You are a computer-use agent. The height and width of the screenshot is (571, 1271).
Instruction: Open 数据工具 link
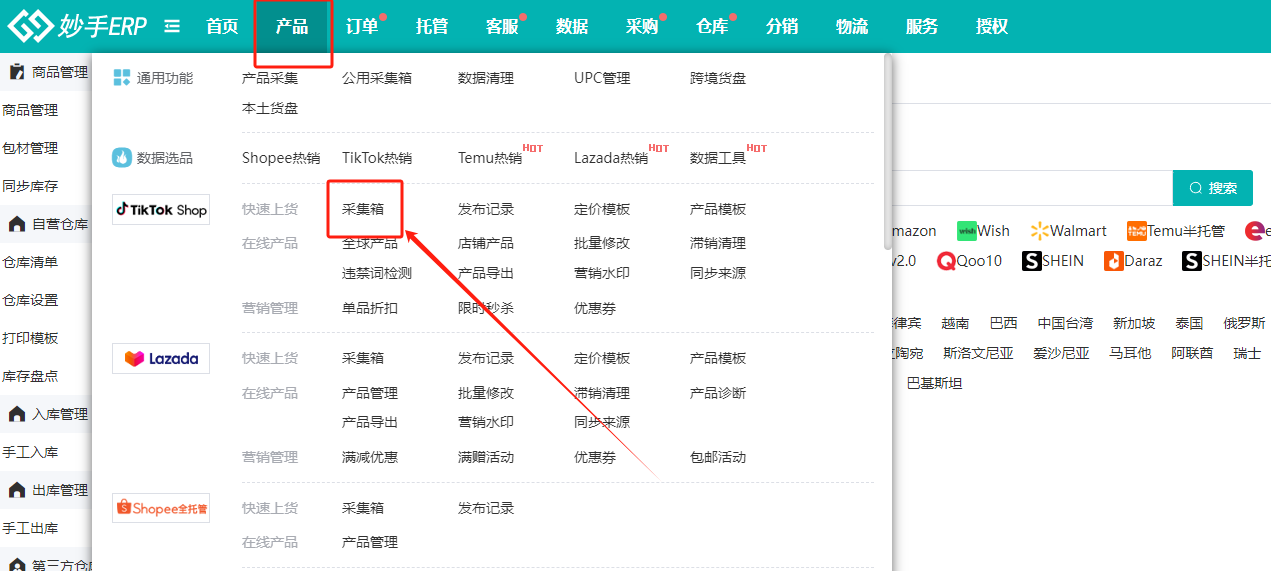718,158
